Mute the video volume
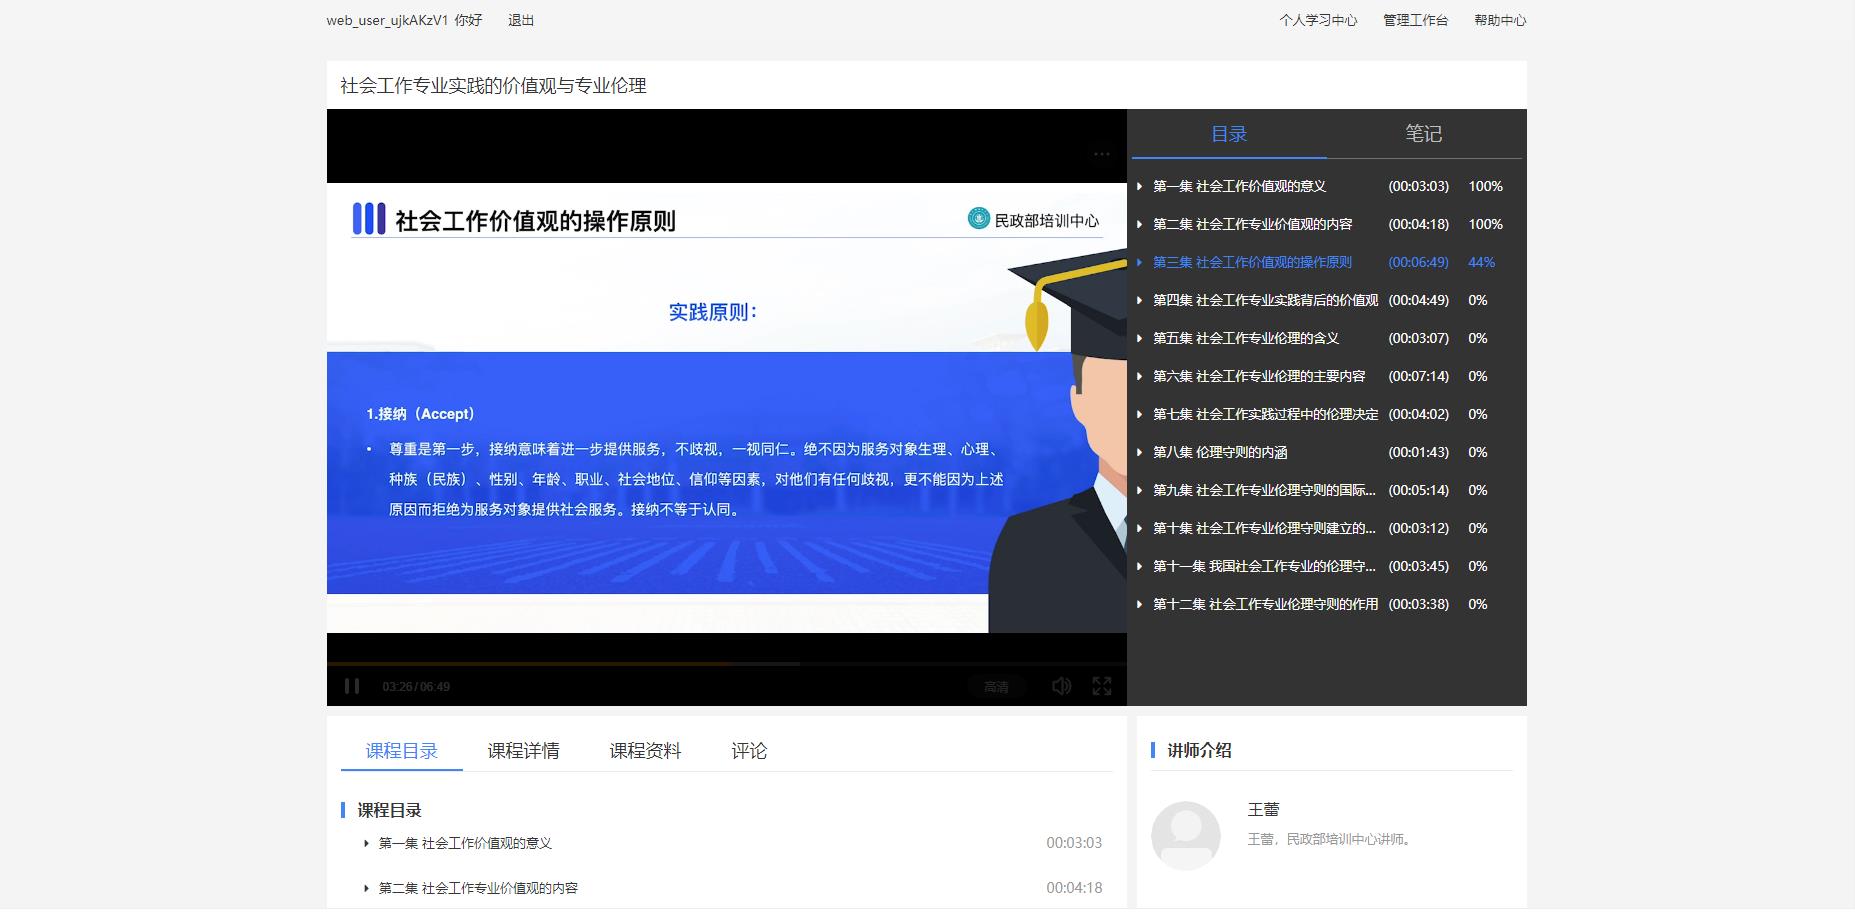Screen dimensions: 1855x912 click(1060, 686)
